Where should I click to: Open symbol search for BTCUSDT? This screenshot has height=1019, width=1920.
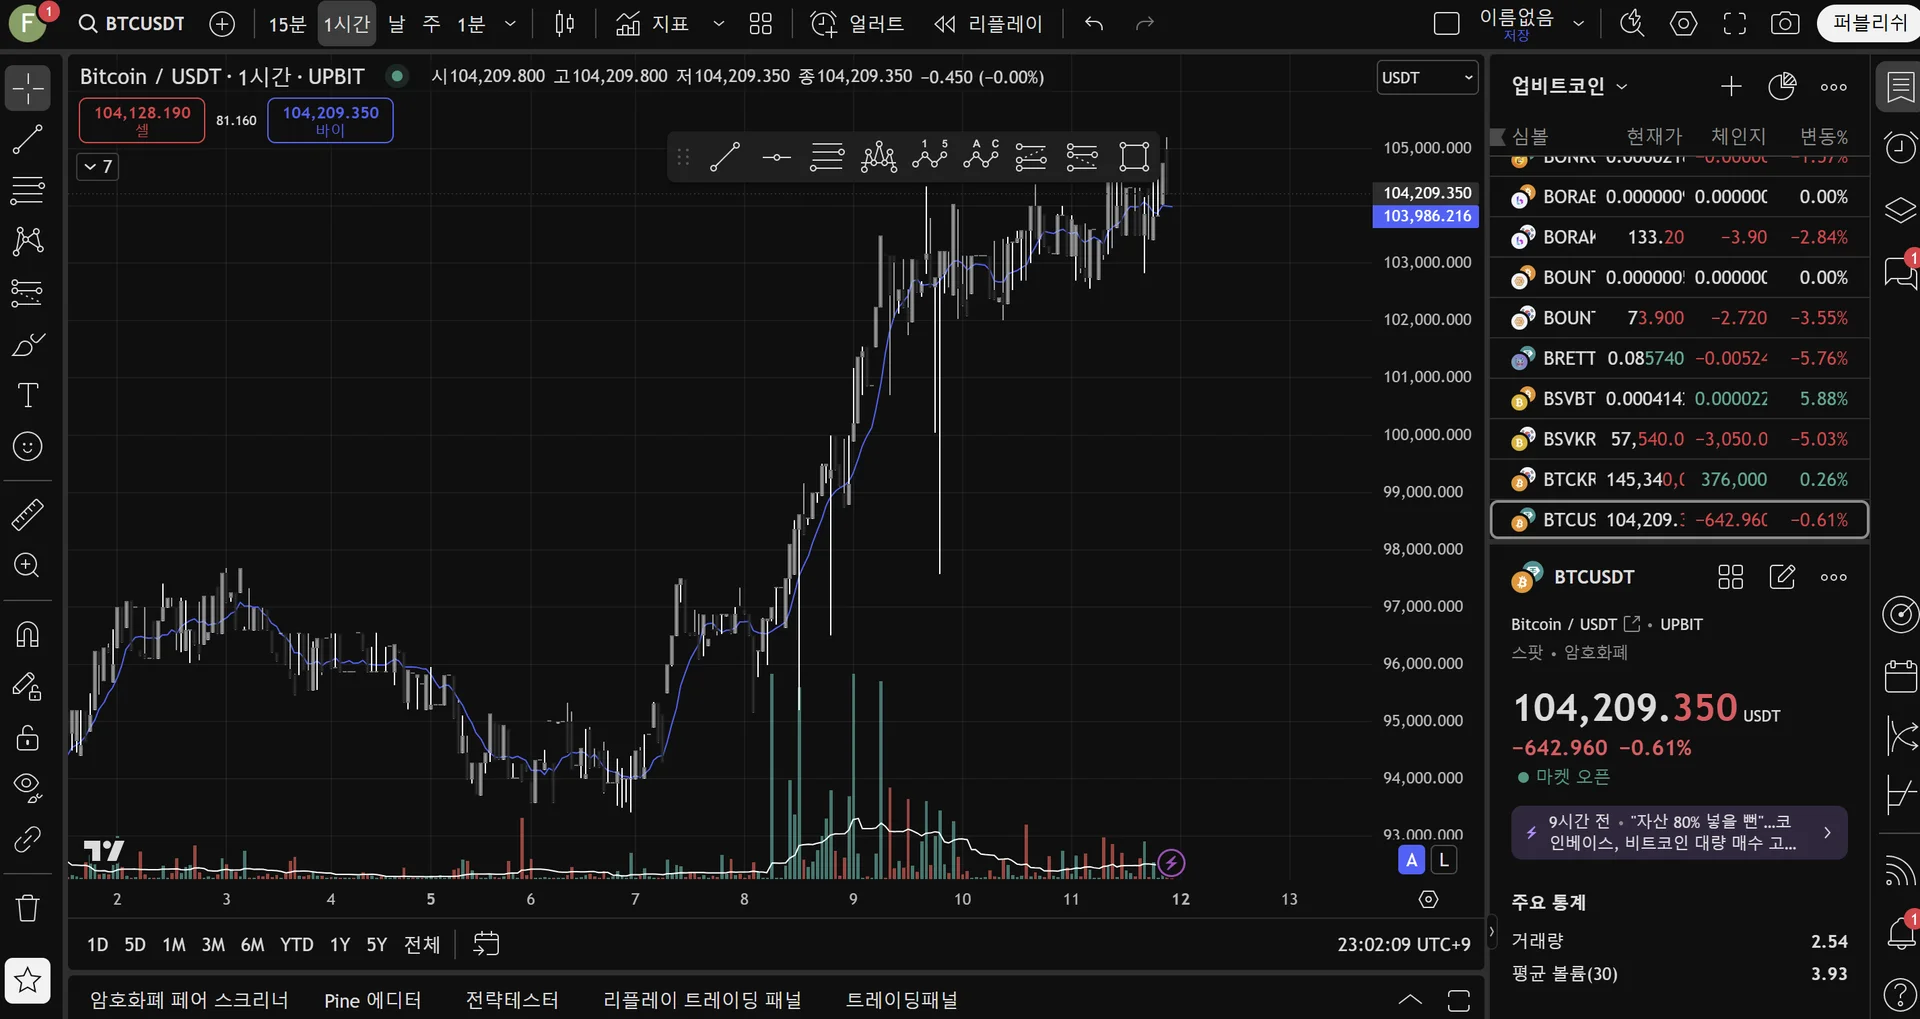132,23
